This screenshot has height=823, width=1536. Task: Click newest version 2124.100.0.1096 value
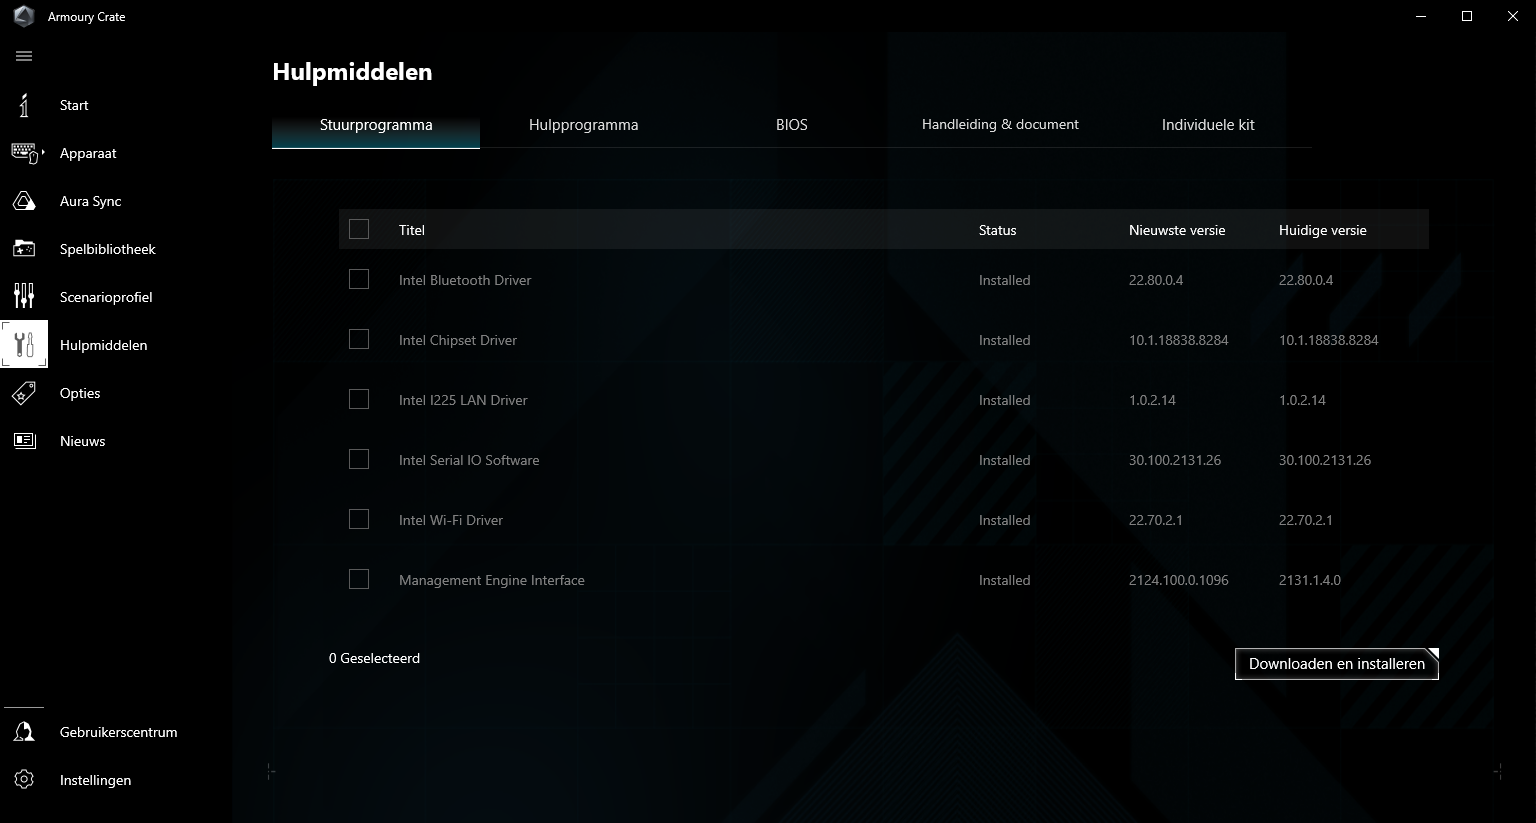1179,580
